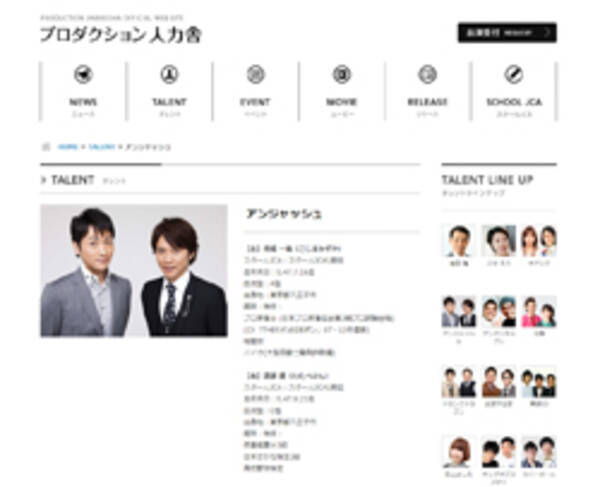The height and width of the screenshot is (487, 600).
Task: Open the NEWS navigation section
Action: coord(83,91)
